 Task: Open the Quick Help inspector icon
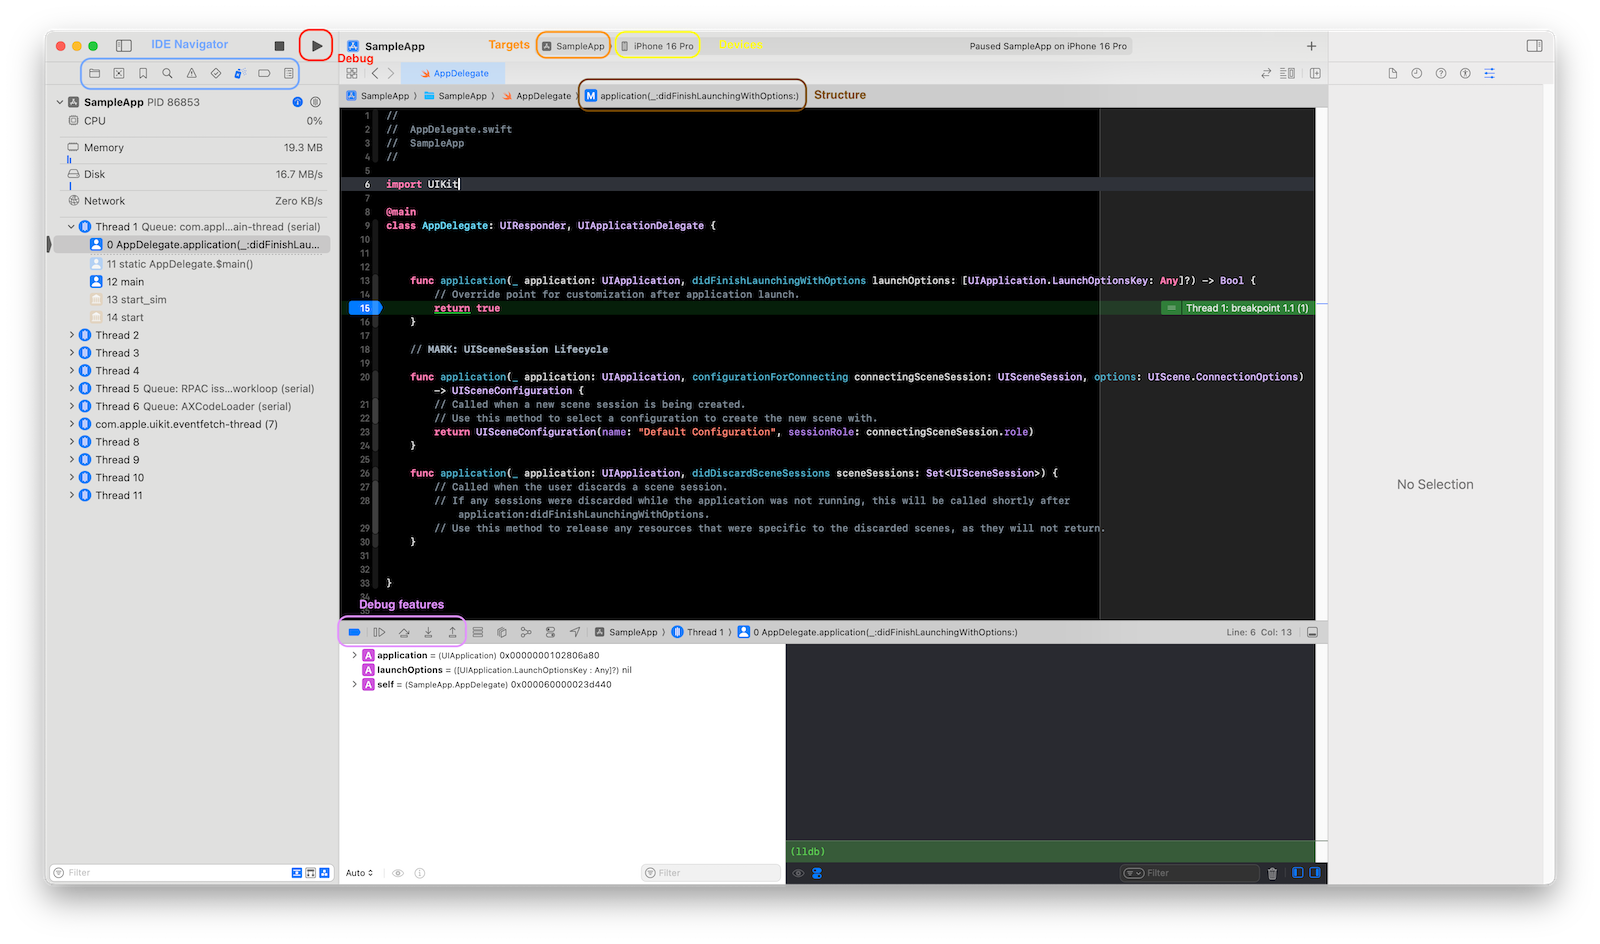click(1440, 73)
